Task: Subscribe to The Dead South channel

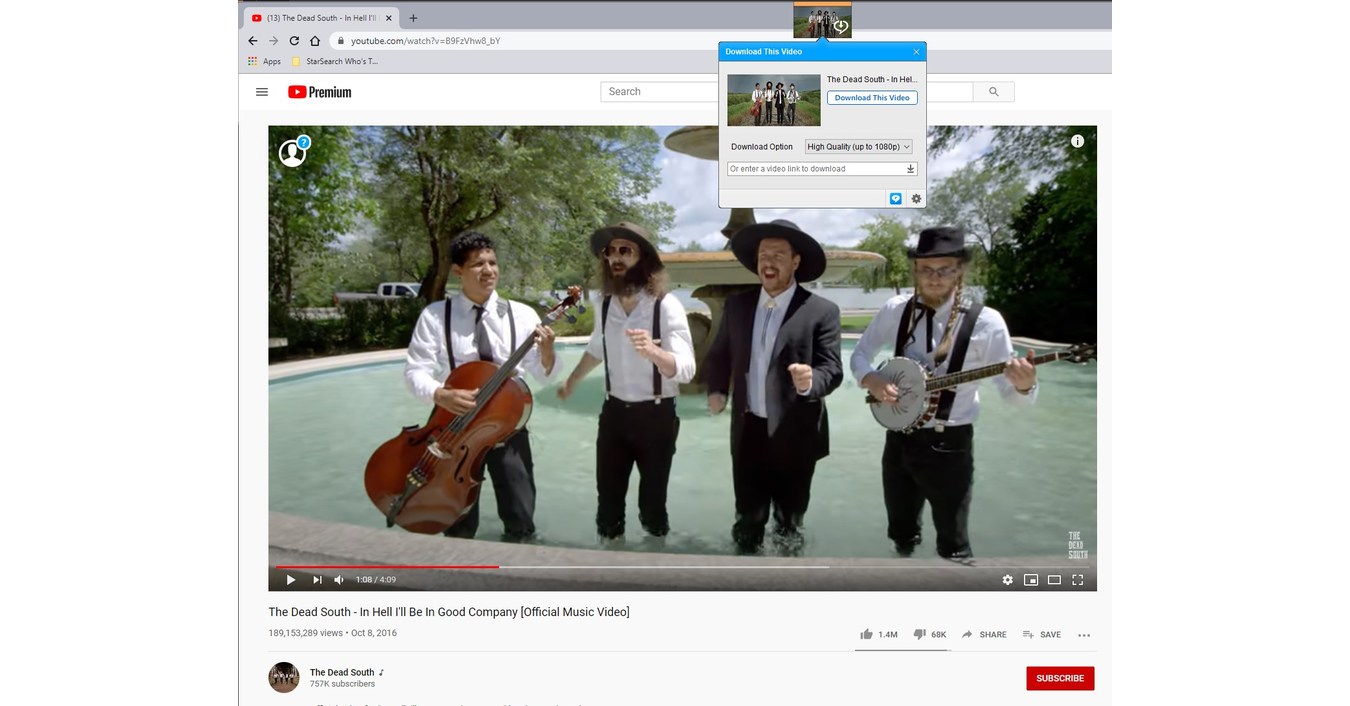Action: 1060,678
